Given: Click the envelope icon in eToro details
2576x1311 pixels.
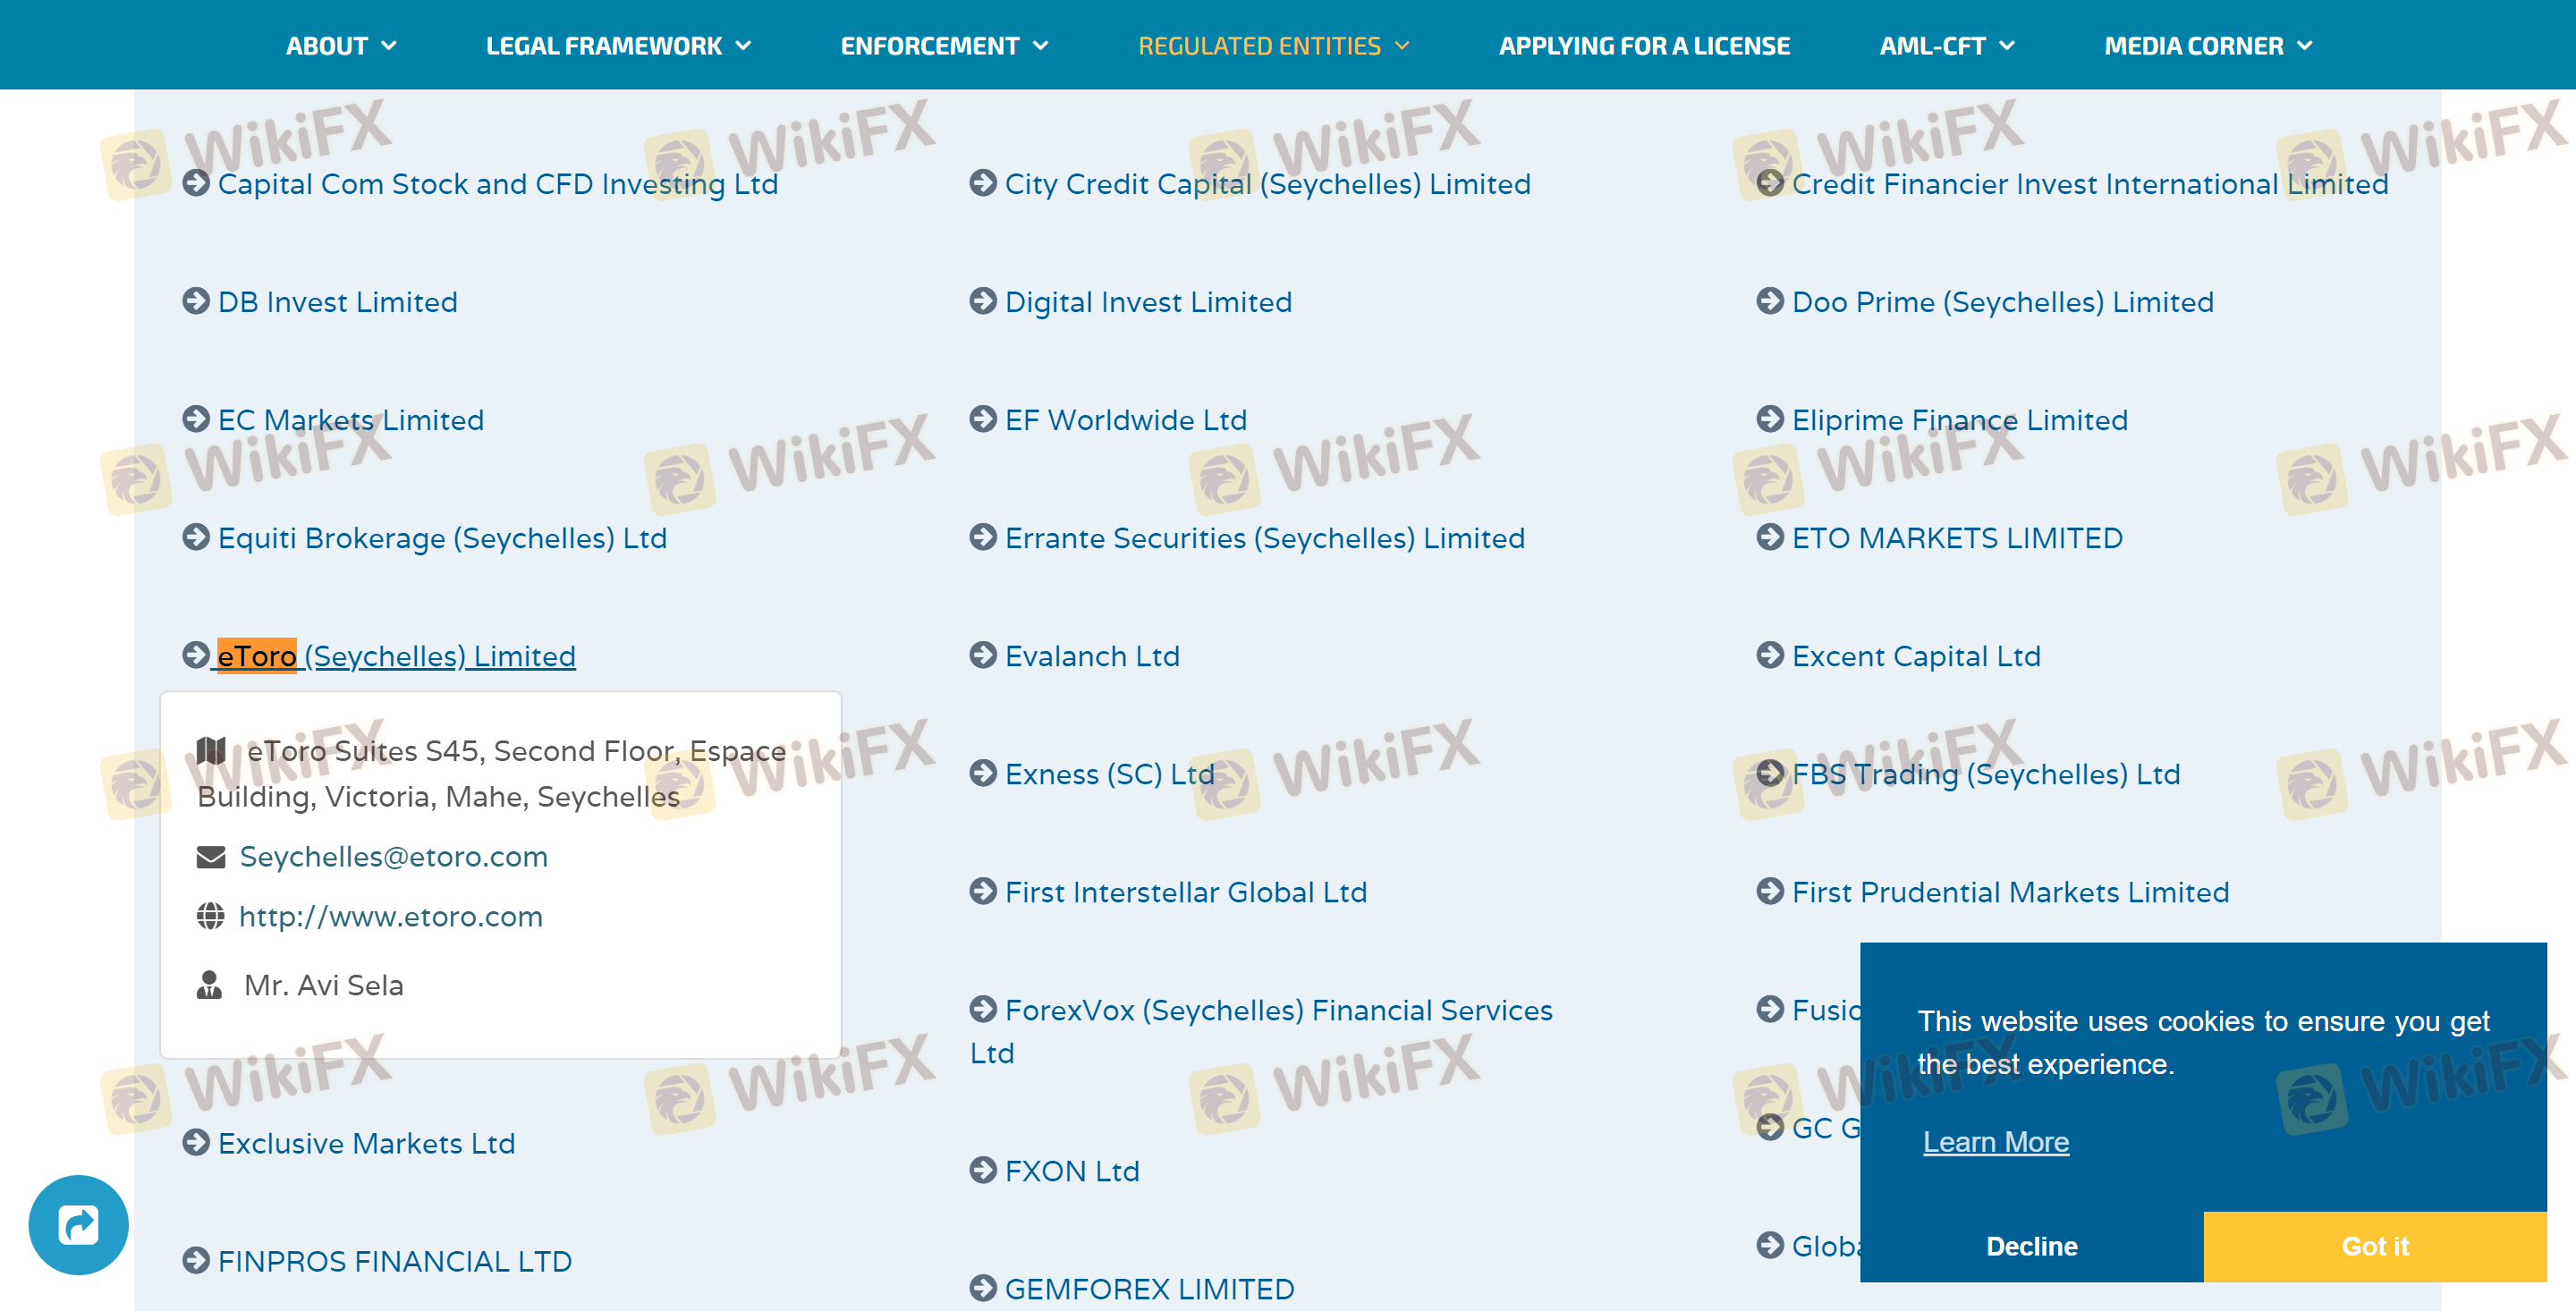Looking at the screenshot, I should 210,857.
